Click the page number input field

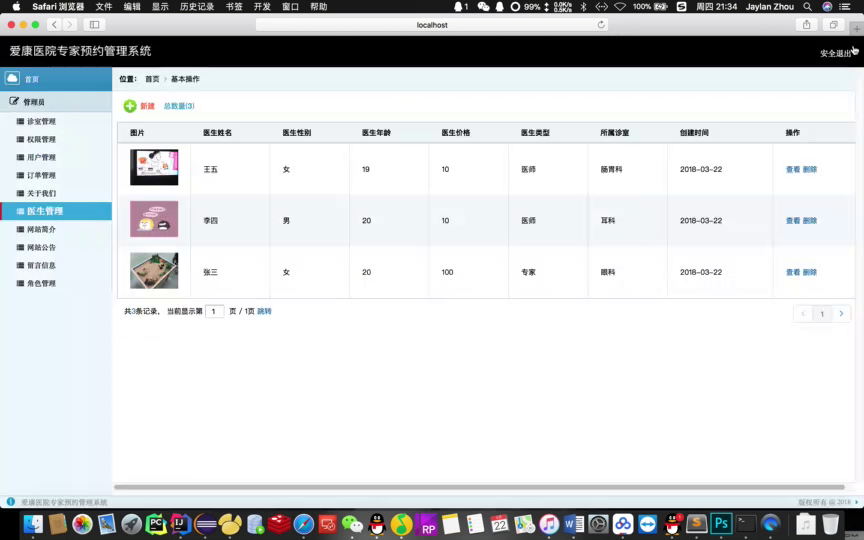tap(214, 311)
